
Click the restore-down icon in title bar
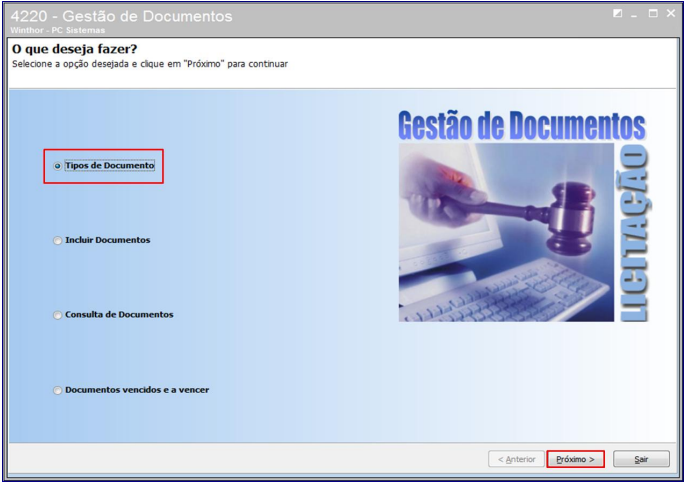tap(617, 14)
